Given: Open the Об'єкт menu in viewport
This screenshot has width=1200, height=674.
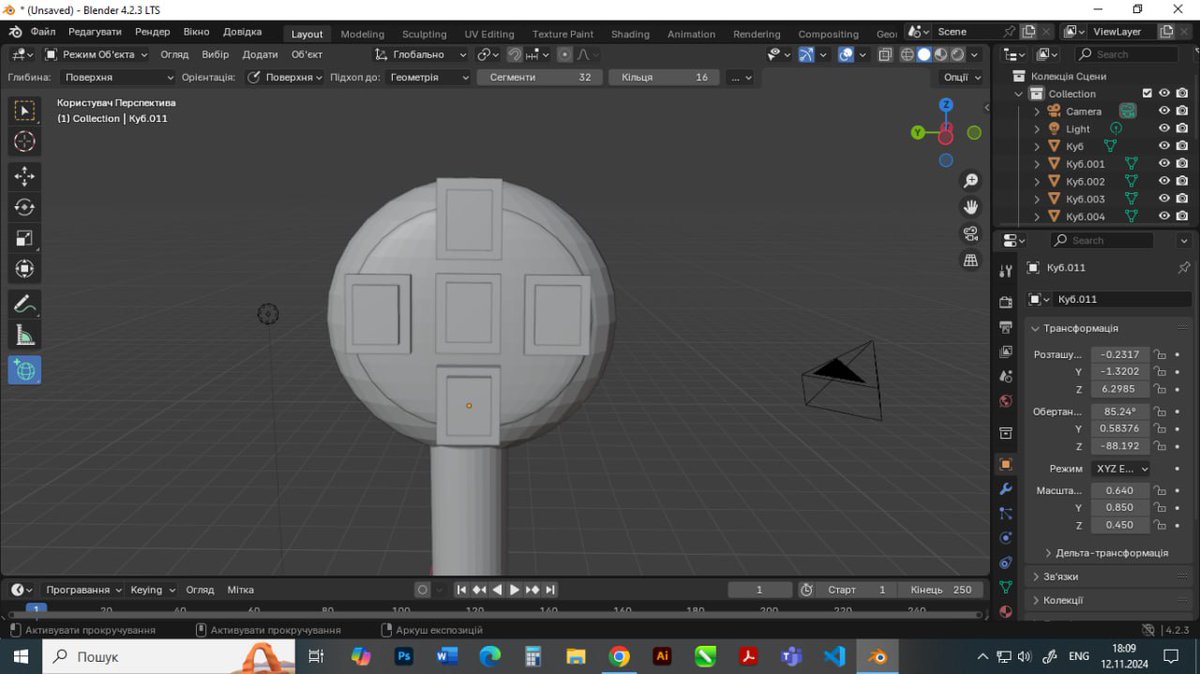Looking at the screenshot, I should [307, 55].
